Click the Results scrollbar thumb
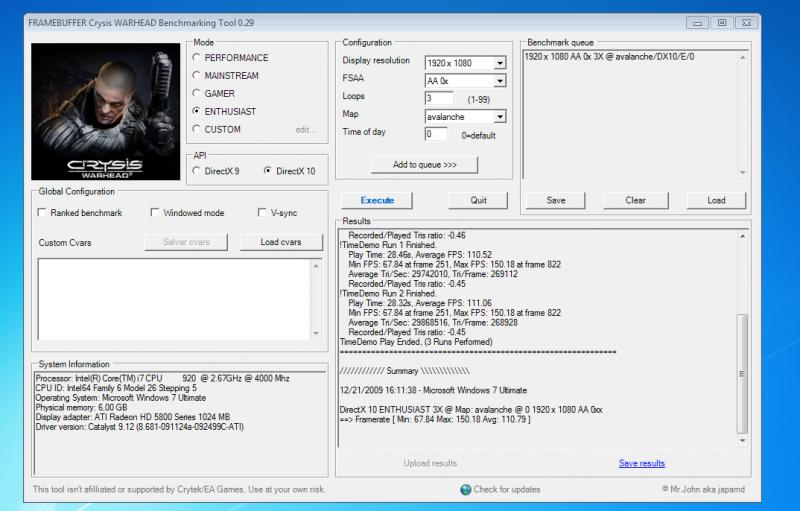The image size is (800, 511). (x=742, y=374)
